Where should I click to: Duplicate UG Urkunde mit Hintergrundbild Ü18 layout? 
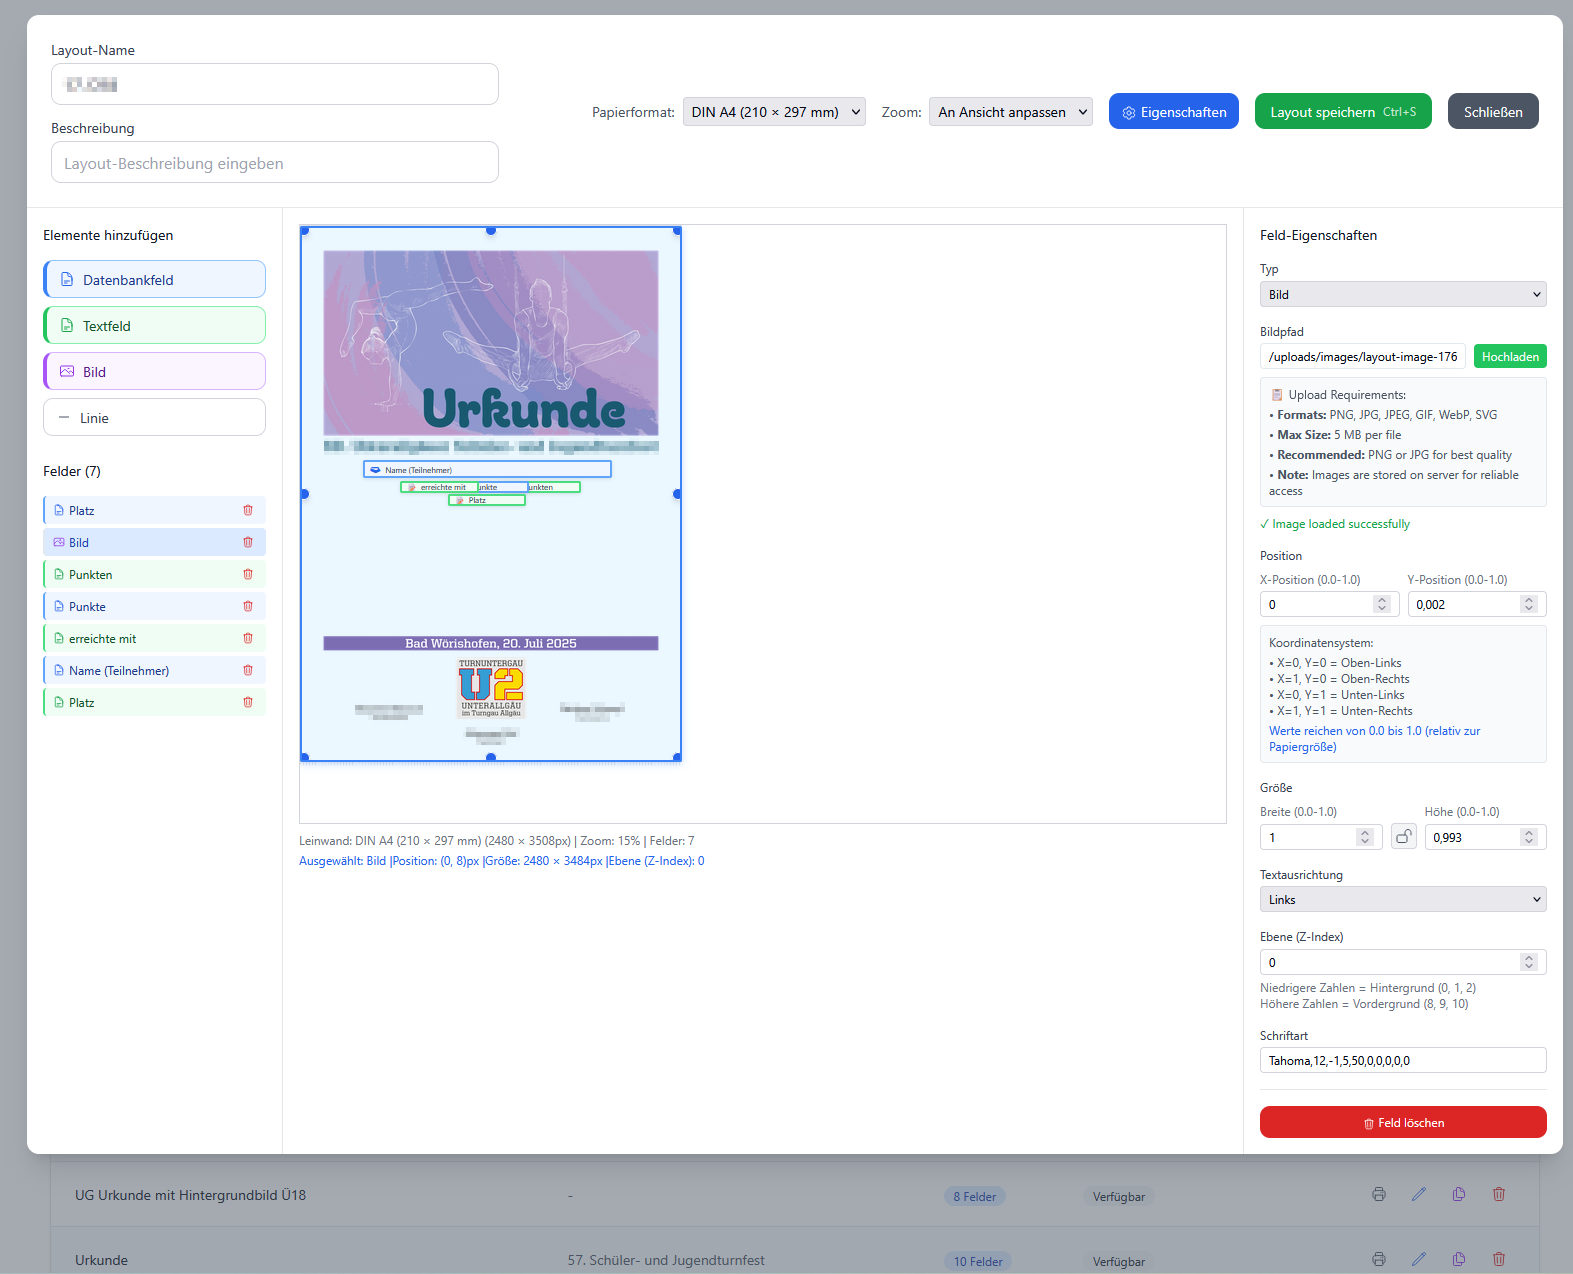click(x=1459, y=1194)
